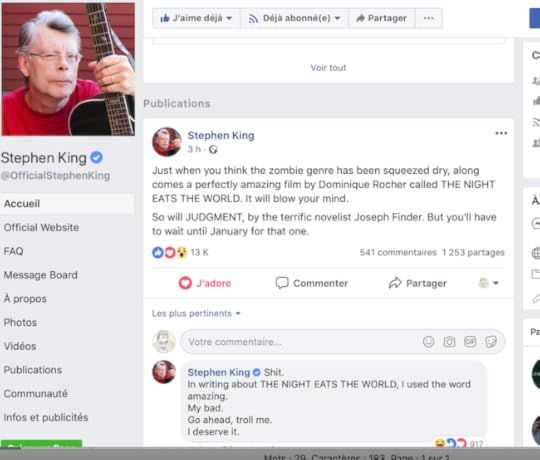Open the profile switcher dropdown next to Partager

pos(488,283)
